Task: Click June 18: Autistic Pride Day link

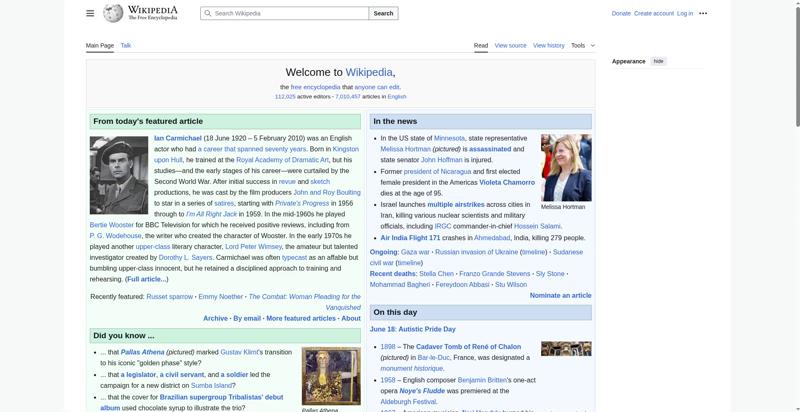Action: coord(413,329)
